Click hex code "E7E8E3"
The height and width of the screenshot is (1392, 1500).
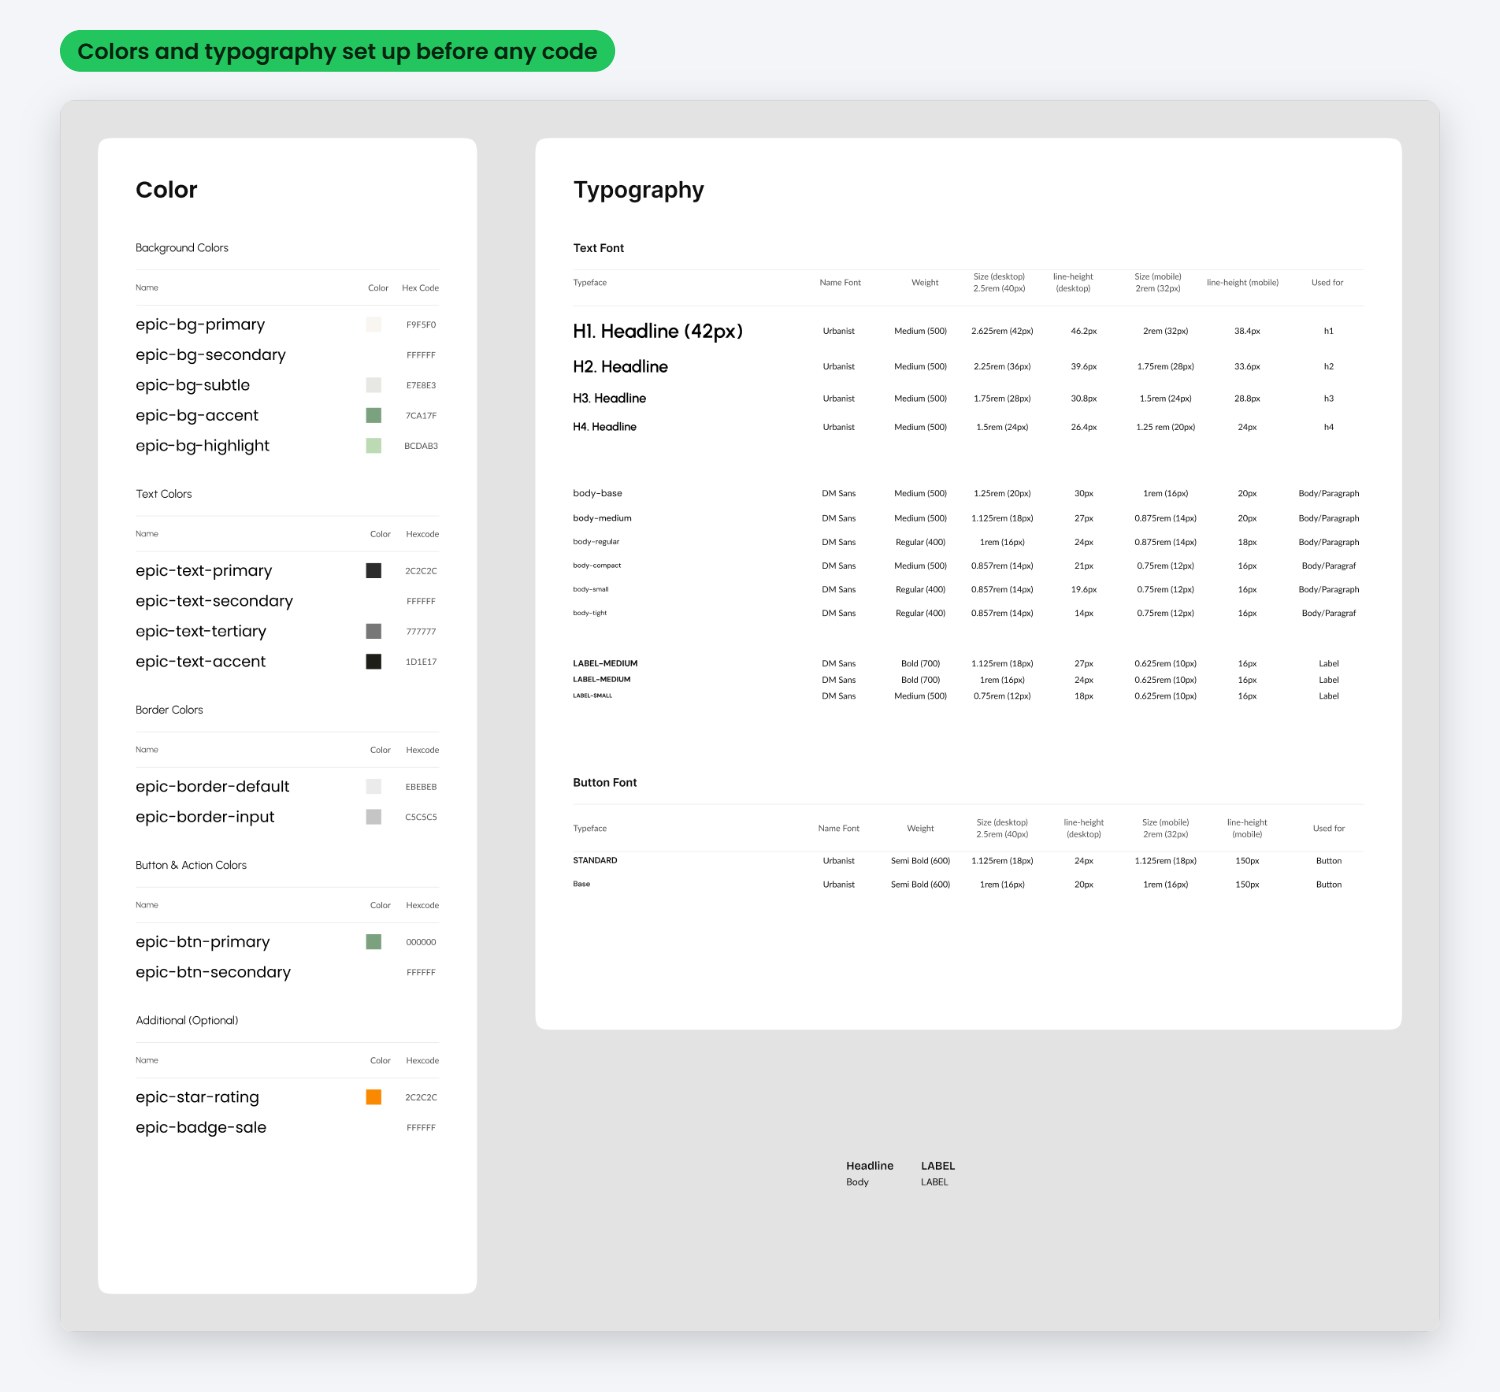(x=421, y=385)
